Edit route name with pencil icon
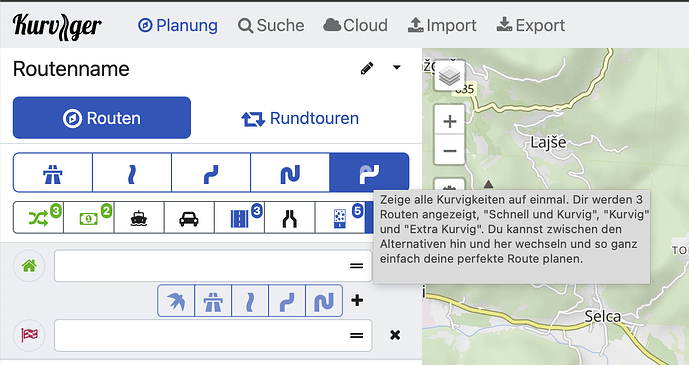 pos(367,68)
